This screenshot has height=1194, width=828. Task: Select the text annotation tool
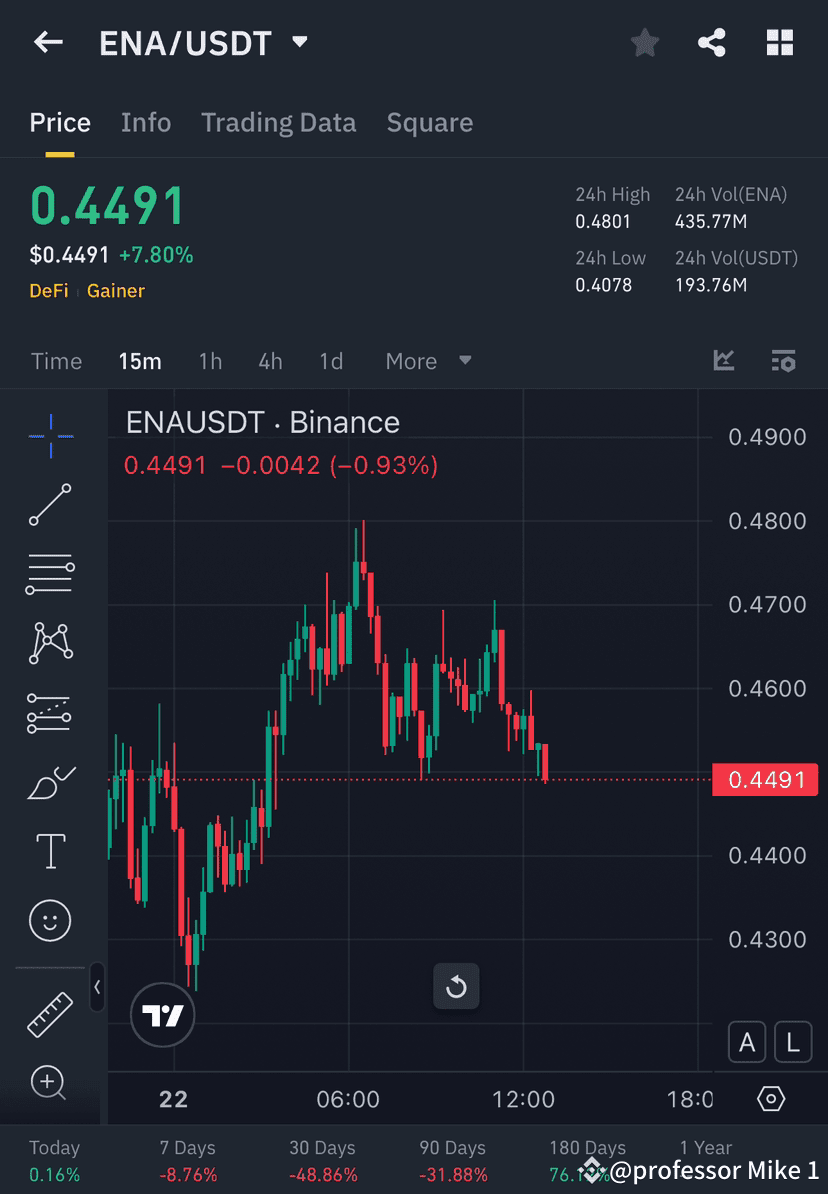tap(50, 850)
